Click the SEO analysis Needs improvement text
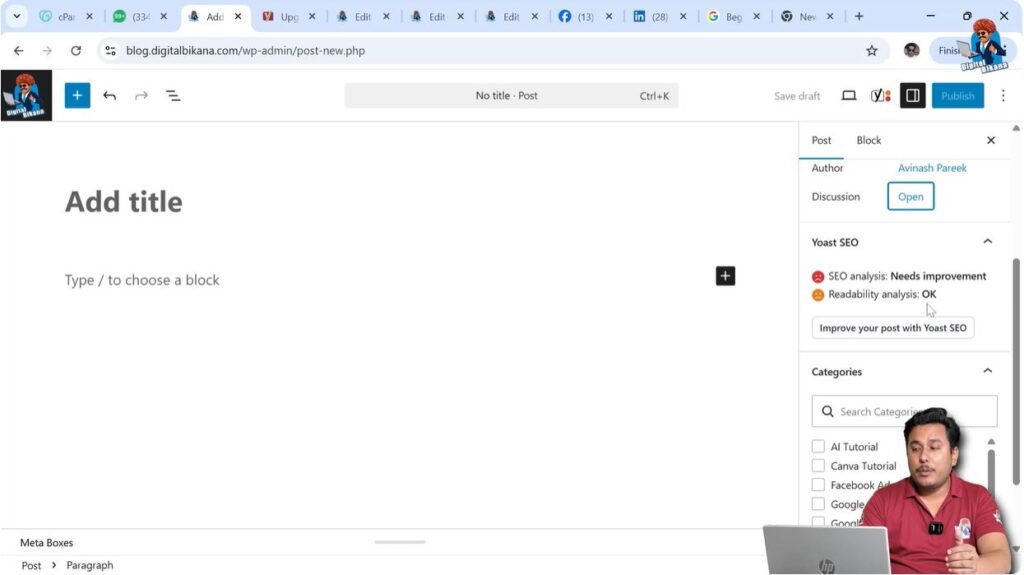 [907, 276]
